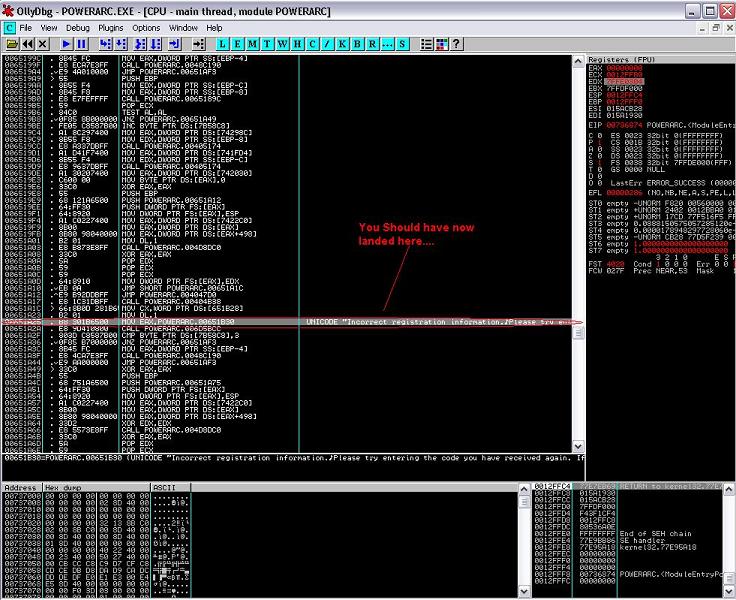
Task: Select the EFL flags register line
Action: pos(661,193)
